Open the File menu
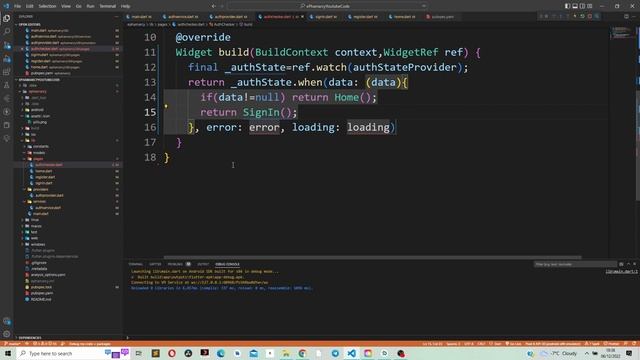The height and width of the screenshot is (360, 640). [x=17, y=6]
